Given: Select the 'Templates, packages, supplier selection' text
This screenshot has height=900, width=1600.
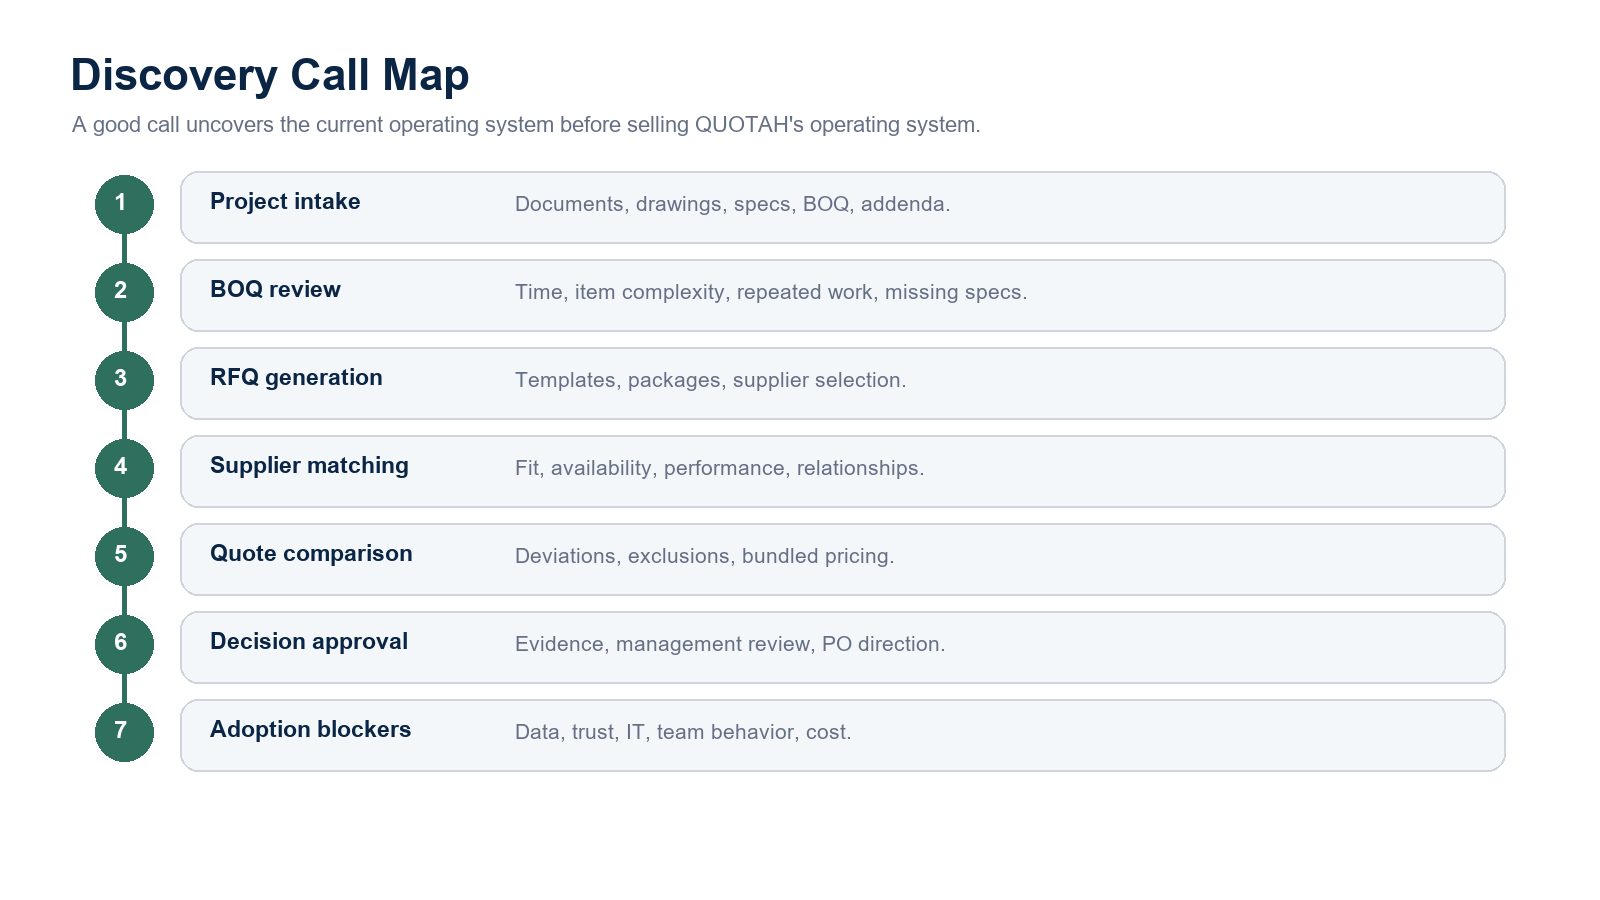Looking at the screenshot, I should click(710, 380).
